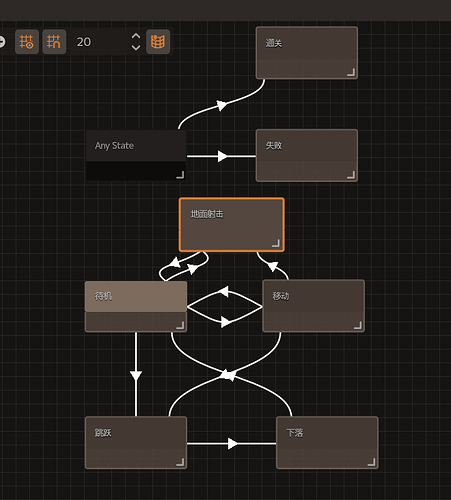Select transition arrow from 待机 to 地面射击

[193, 269]
